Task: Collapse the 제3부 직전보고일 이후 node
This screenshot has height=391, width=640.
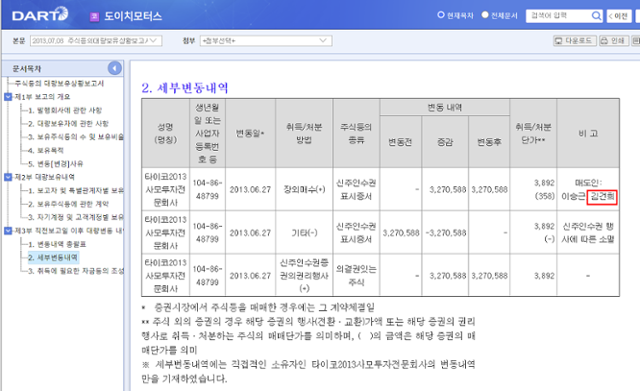Action: (x=8, y=231)
